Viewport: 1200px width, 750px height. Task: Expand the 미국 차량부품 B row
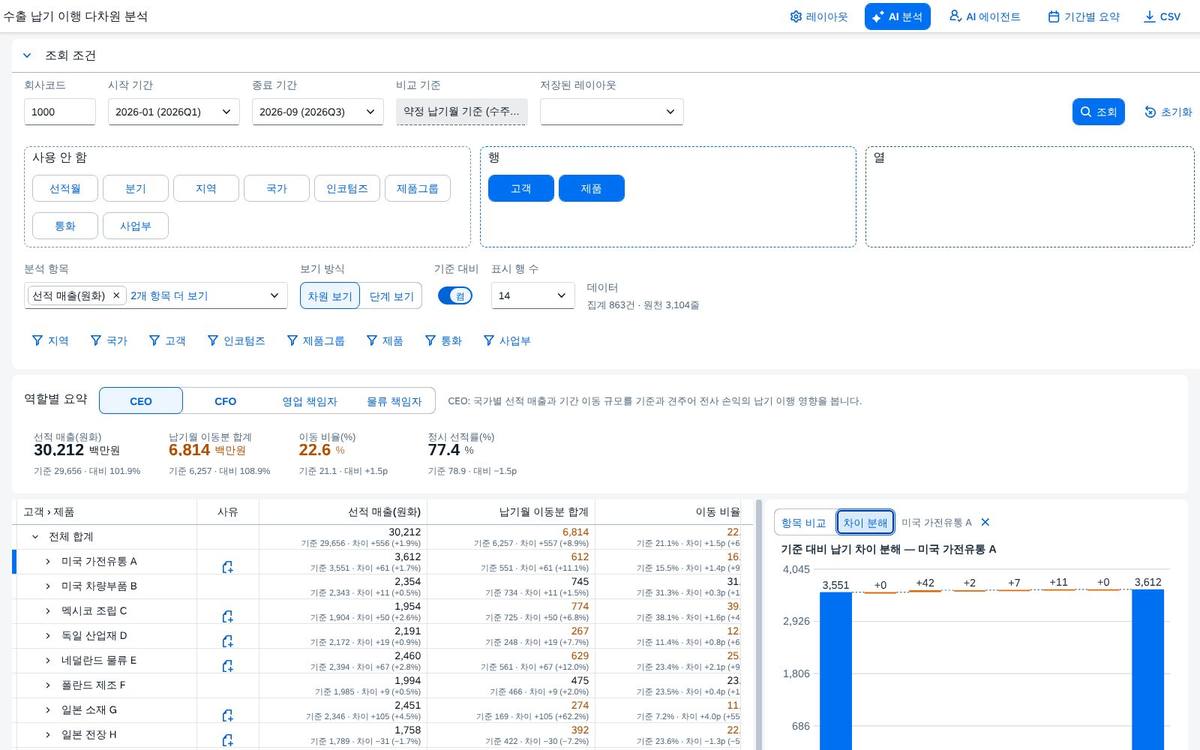[x=48, y=586]
